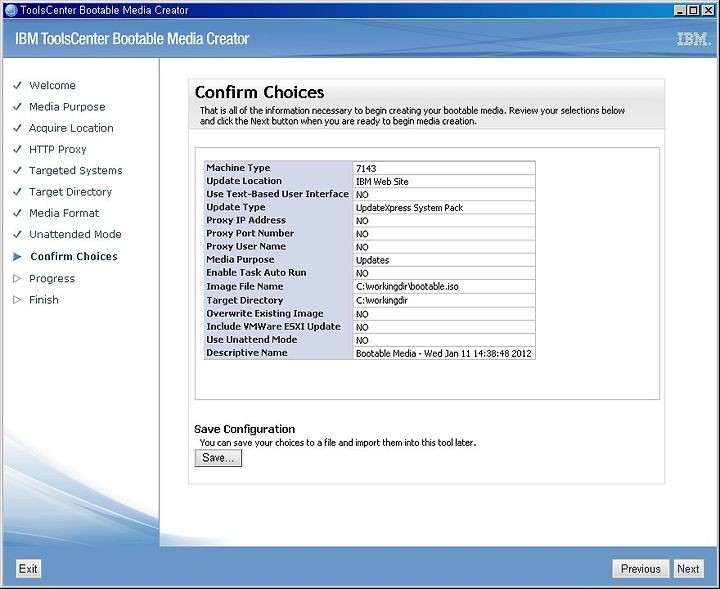Click UpdateXpress System Pack value
The height and width of the screenshot is (589, 720).
(410, 208)
